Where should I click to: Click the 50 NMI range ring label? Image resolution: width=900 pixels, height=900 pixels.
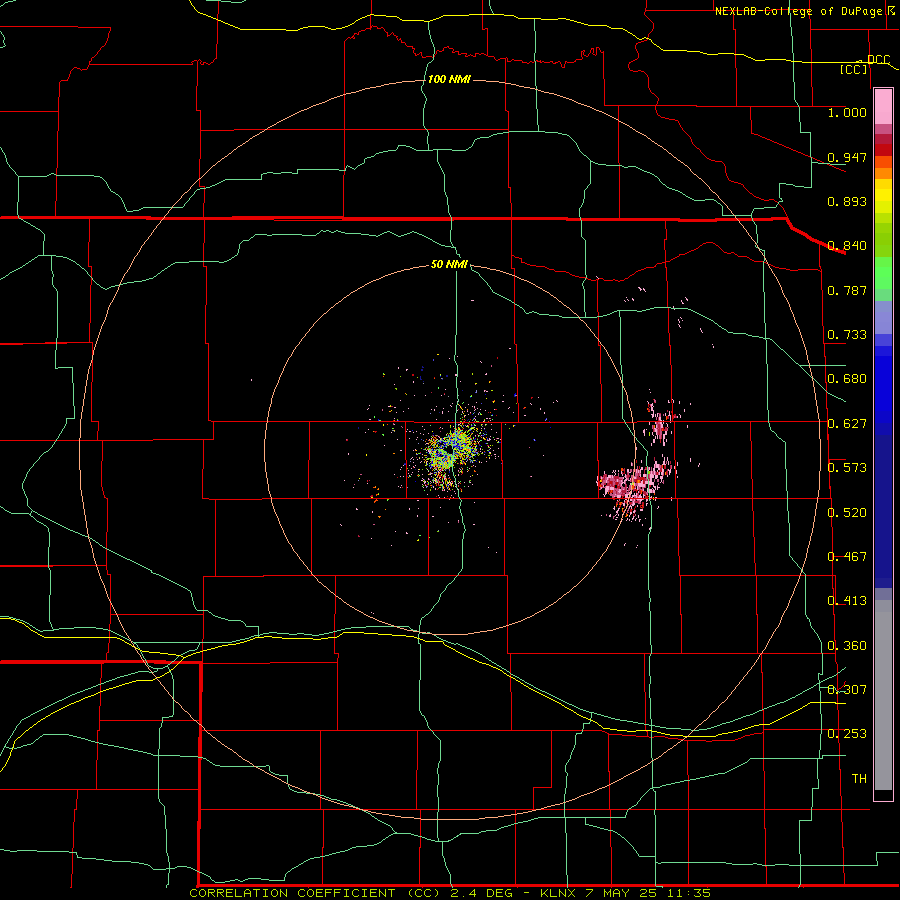[449, 265]
